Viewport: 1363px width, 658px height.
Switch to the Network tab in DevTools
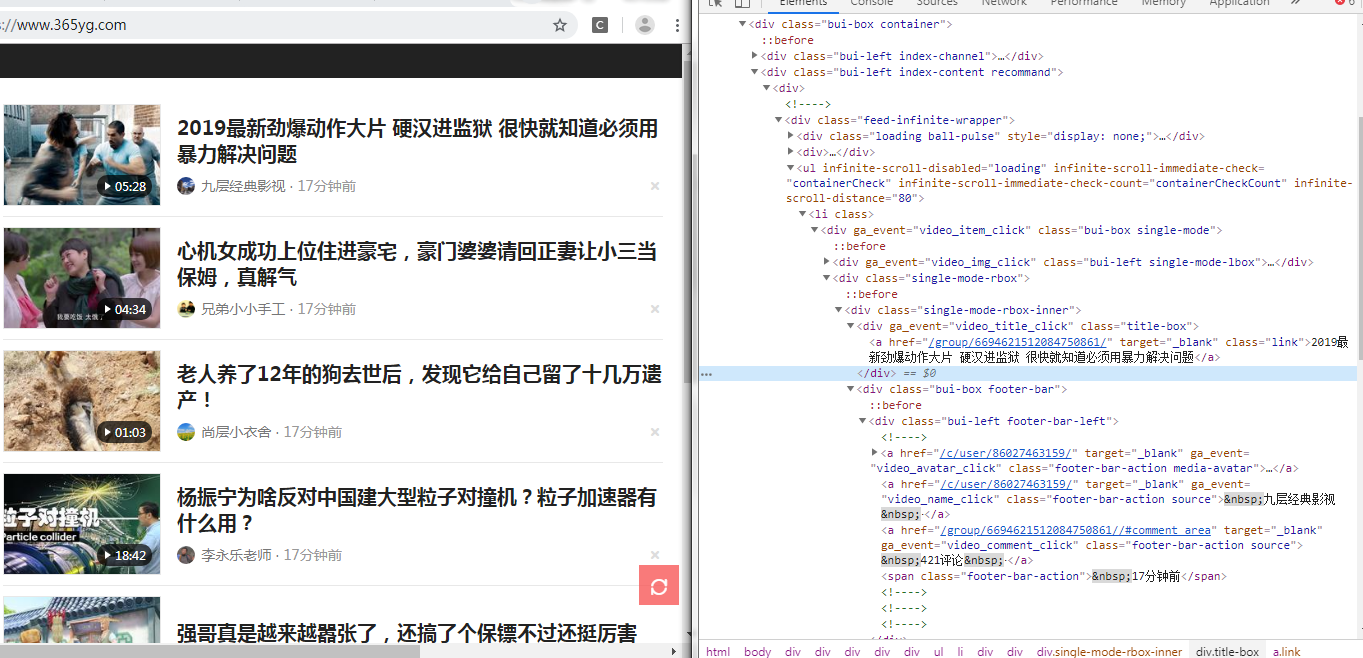[1004, 3]
